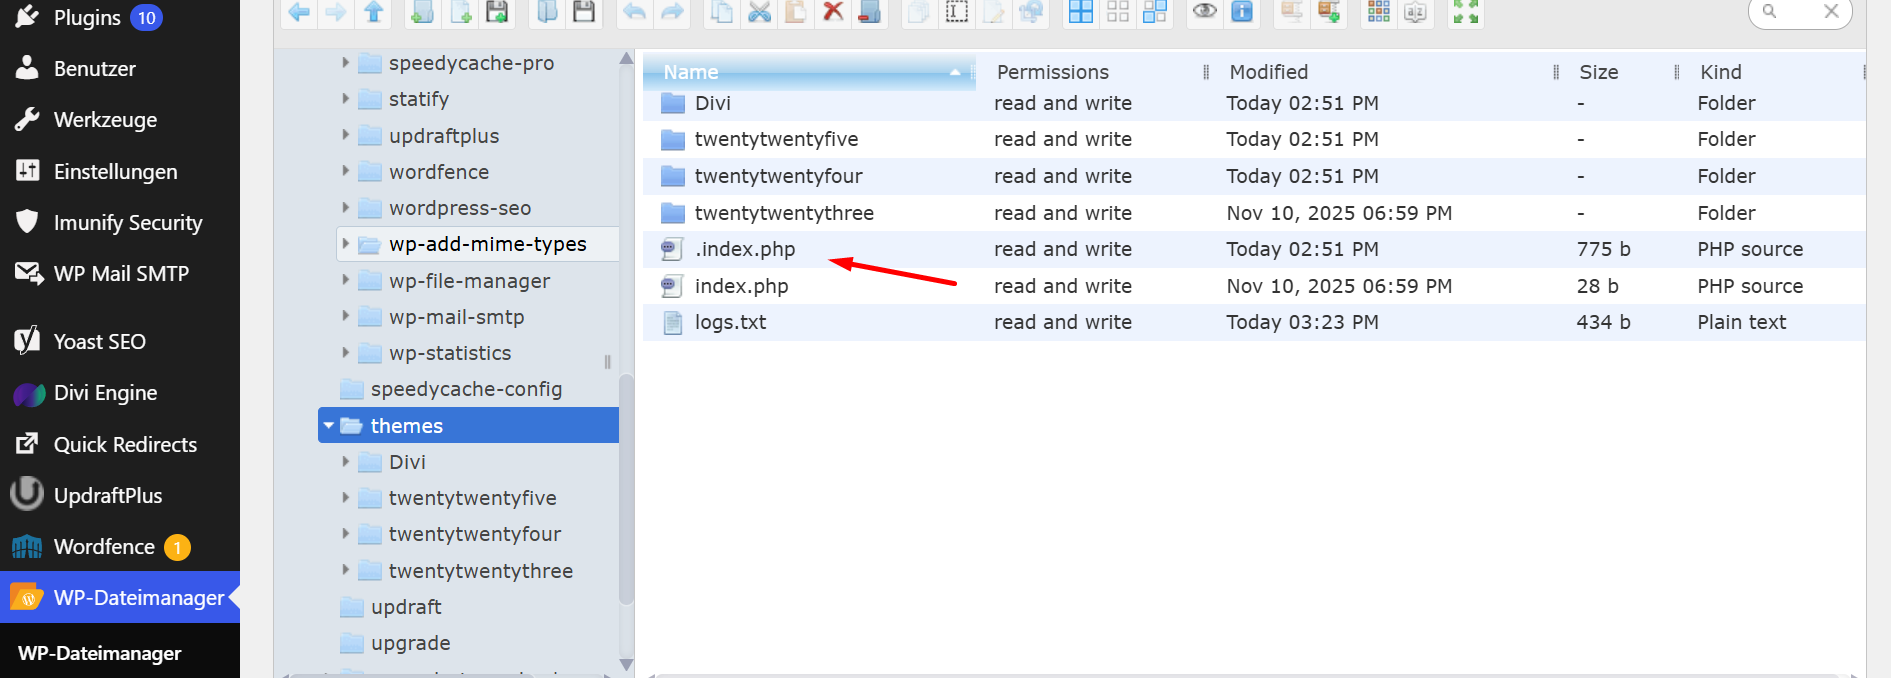This screenshot has height=678, width=1891.
Task: Expand the updraftplus tree folder
Action: click(345, 135)
